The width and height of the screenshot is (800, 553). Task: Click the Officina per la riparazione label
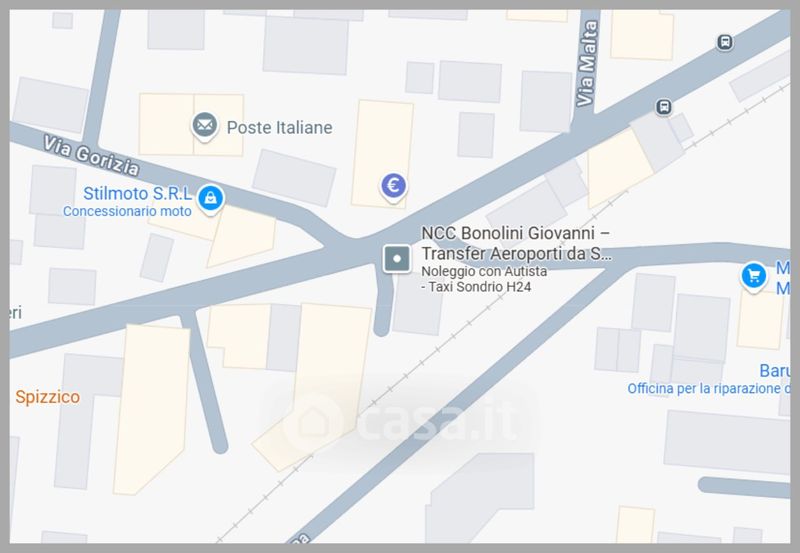pyautogui.click(x=709, y=389)
